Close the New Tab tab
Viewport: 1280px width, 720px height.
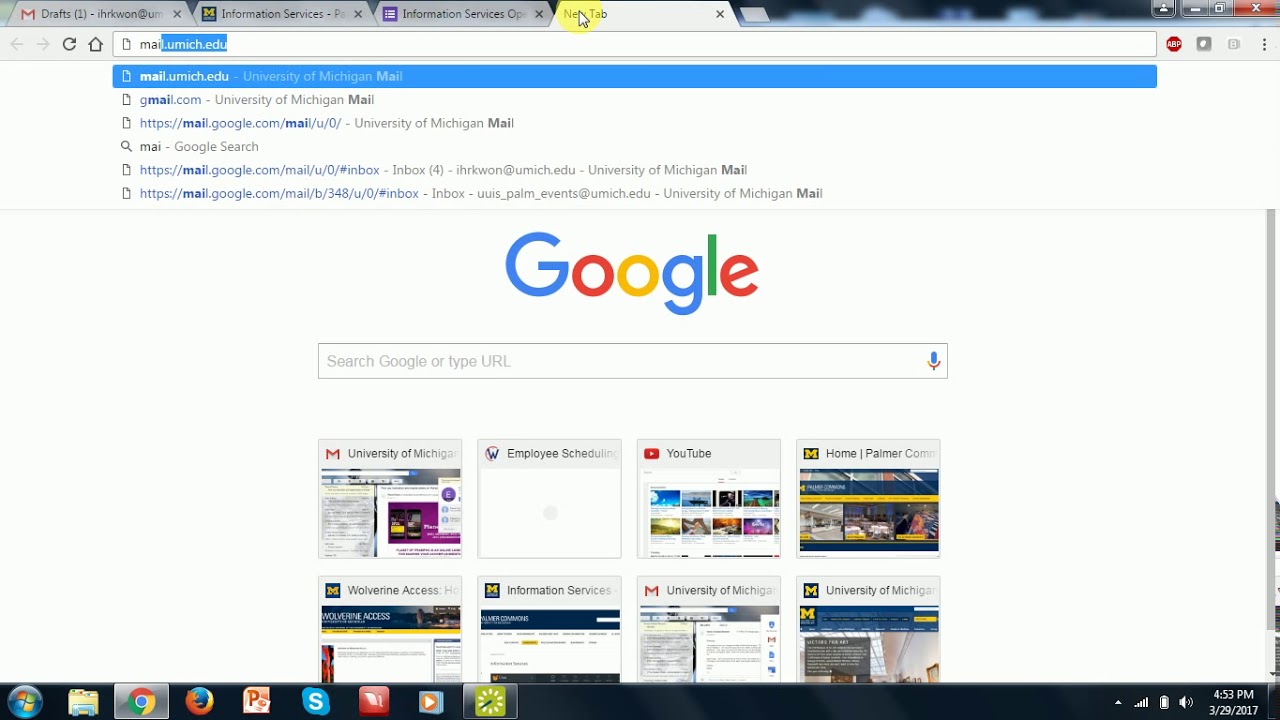(x=720, y=14)
